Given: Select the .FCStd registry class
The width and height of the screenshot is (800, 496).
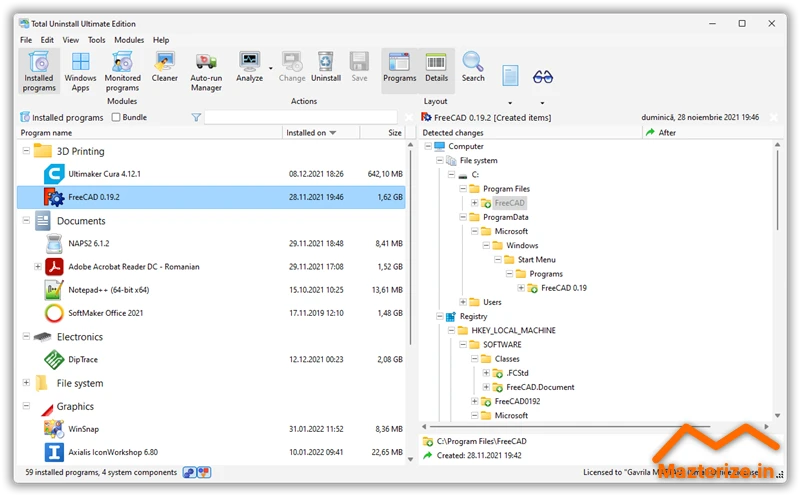Looking at the screenshot, I should pyautogui.click(x=517, y=373).
